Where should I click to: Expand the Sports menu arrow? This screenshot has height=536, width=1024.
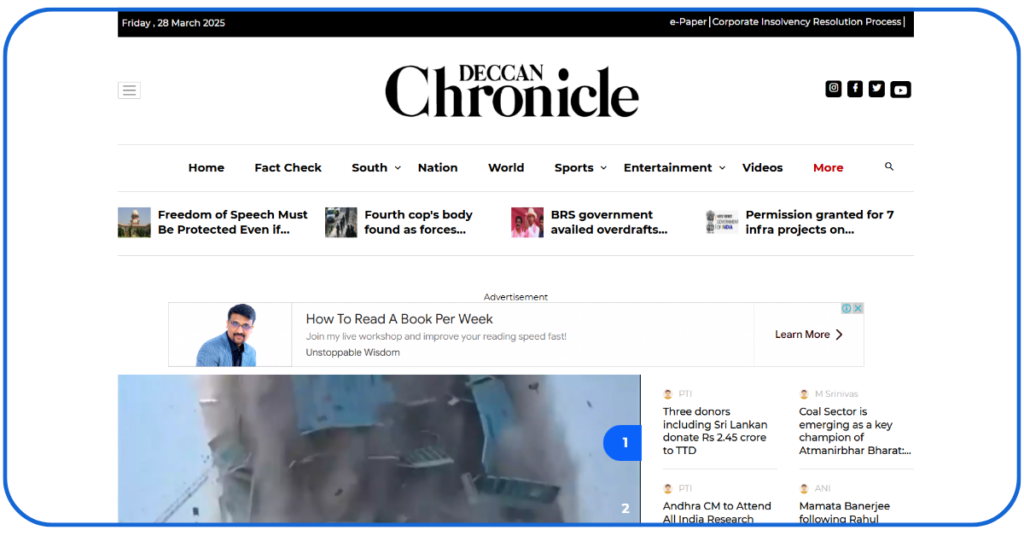pyautogui.click(x=603, y=168)
